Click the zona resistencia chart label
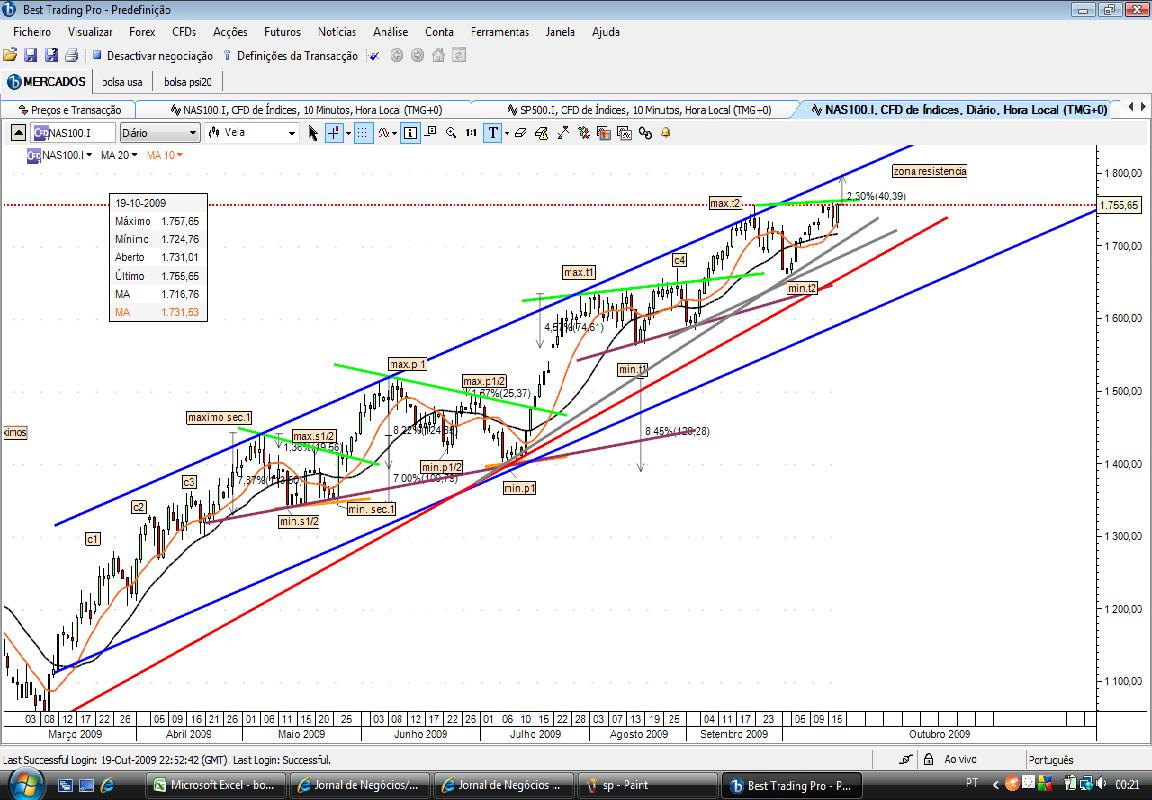This screenshot has height=800, width=1152. tap(929, 171)
